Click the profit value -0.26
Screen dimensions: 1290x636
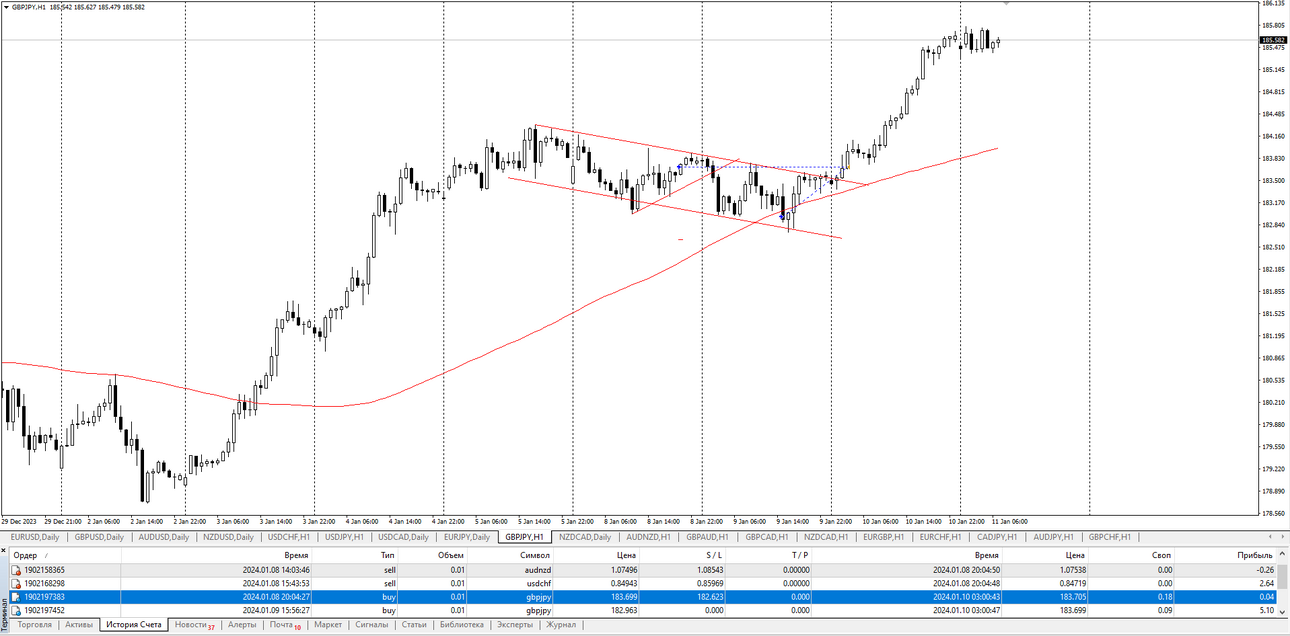pyautogui.click(x=1264, y=570)
